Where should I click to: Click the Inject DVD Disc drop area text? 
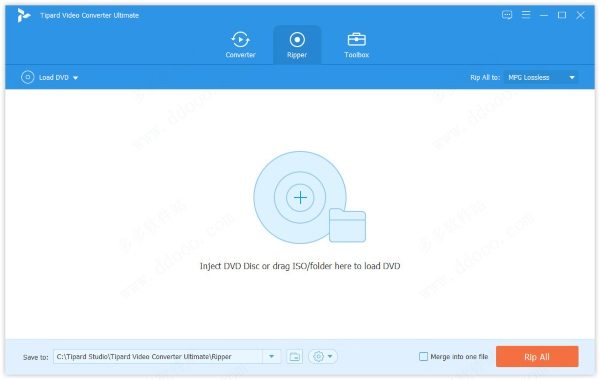click(300, 266)
